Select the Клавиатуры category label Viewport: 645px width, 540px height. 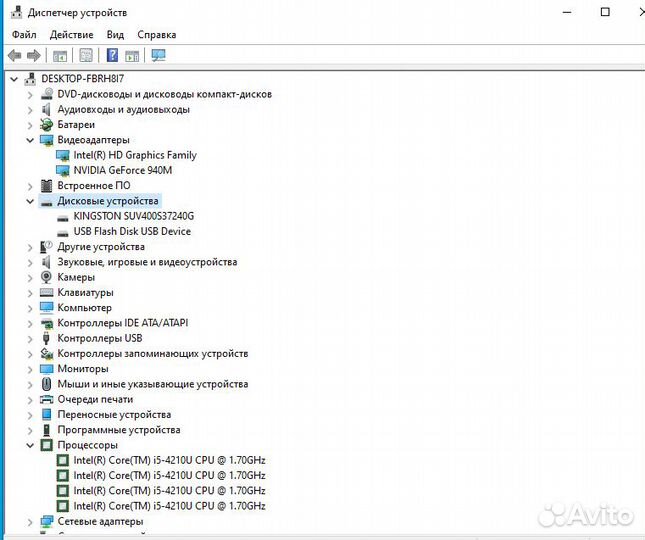coord(85,292)
